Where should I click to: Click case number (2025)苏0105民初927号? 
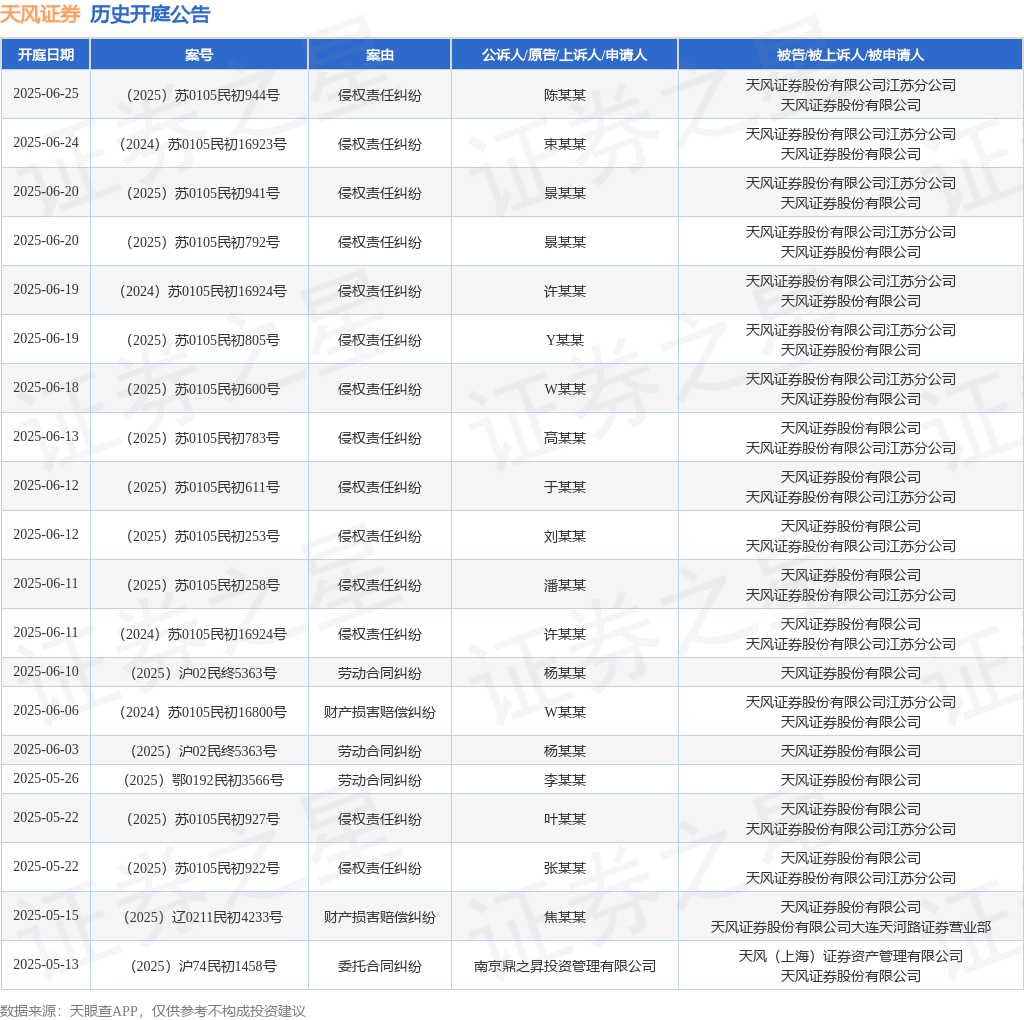coord(199,820)
